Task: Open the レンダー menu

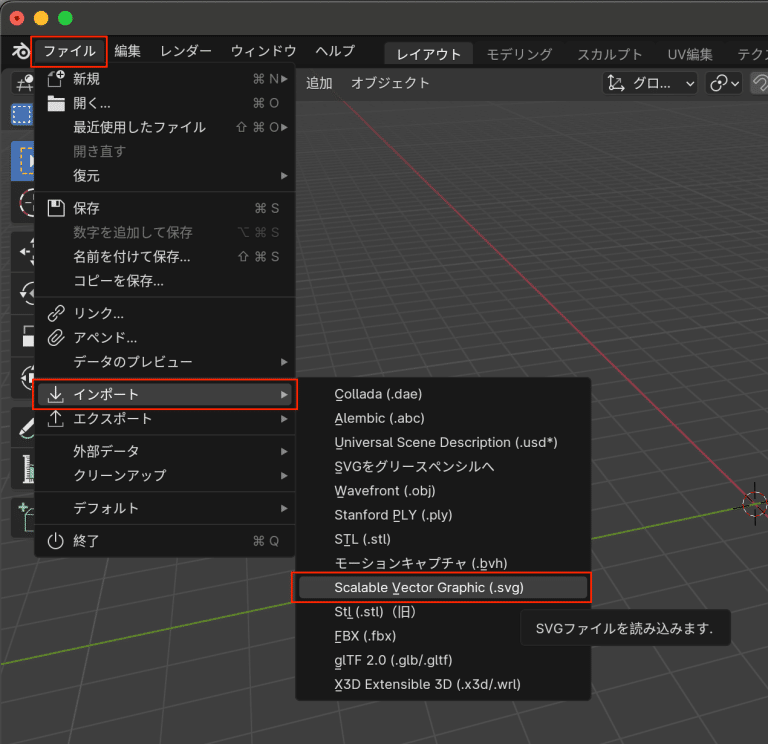Action: [186, 51]
